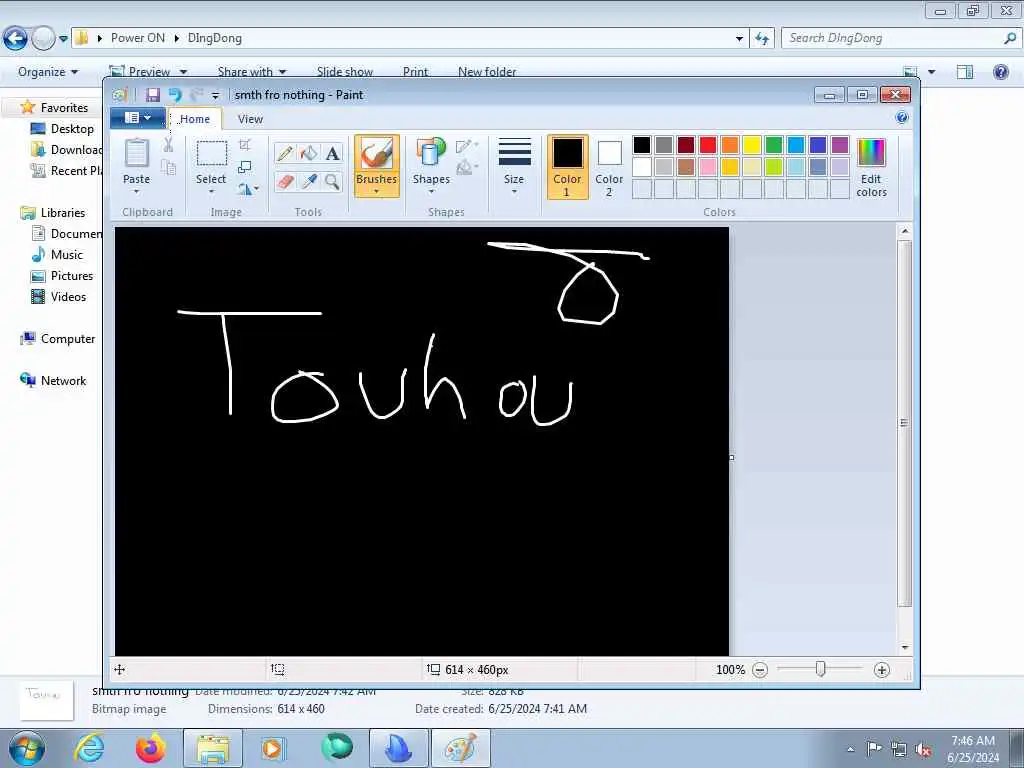Viewport: 1024px width, 768px height.
Task: Expand the Brushes dropdown arrow
Action: pos(377,192)
